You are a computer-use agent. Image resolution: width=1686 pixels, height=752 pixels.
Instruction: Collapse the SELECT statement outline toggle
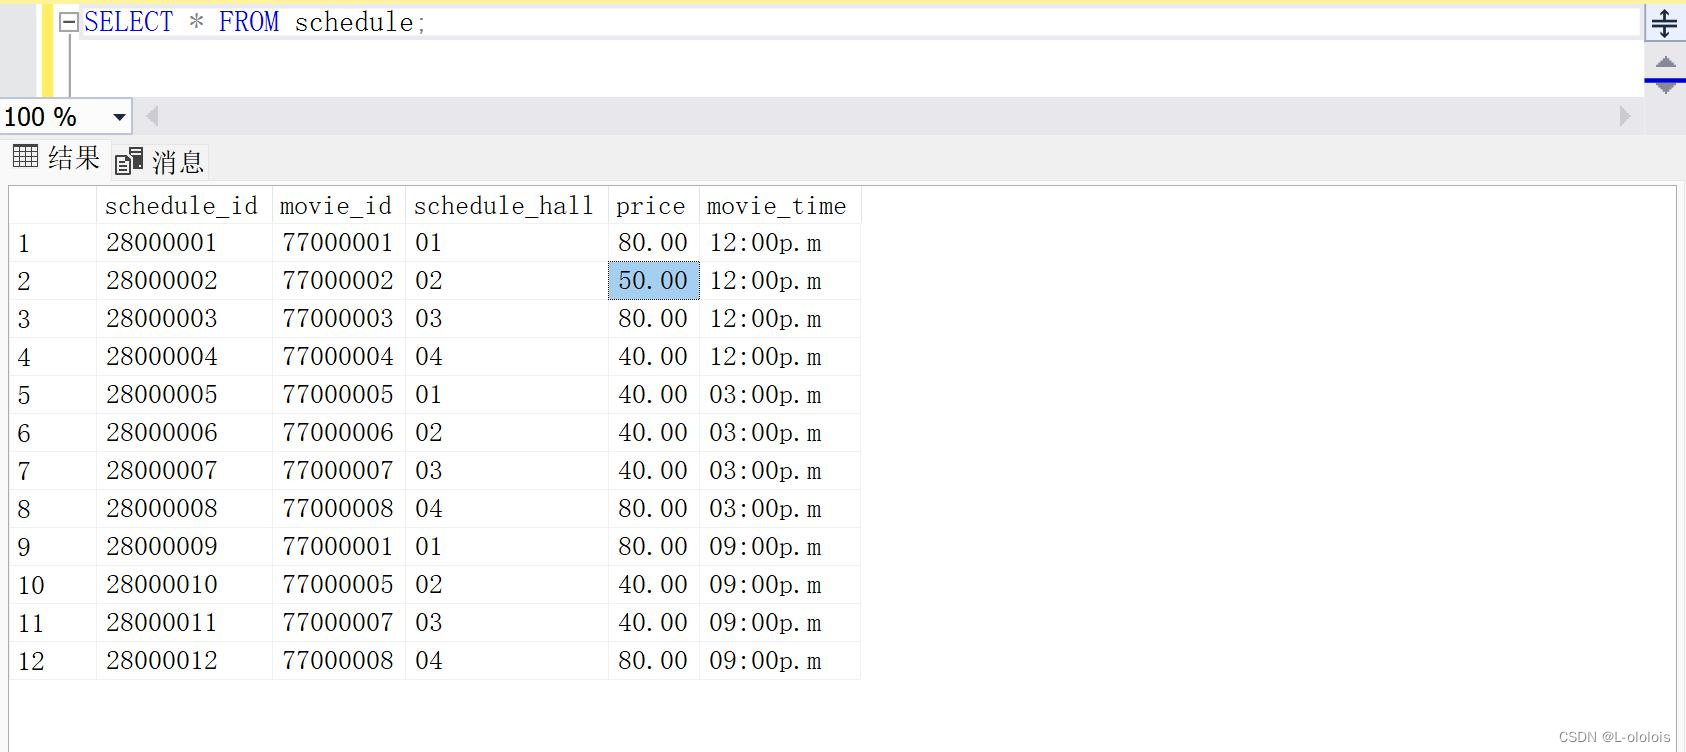(x=68, y=22)
